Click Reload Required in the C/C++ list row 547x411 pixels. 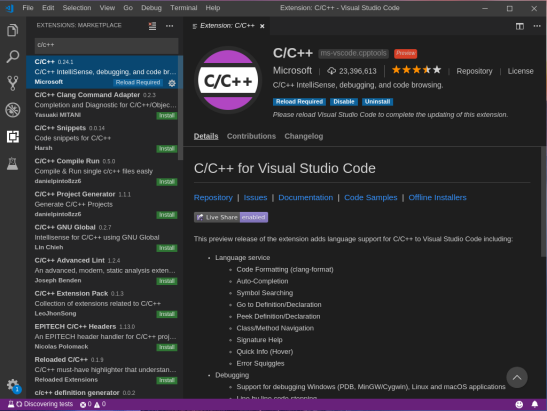click(138, 82)
